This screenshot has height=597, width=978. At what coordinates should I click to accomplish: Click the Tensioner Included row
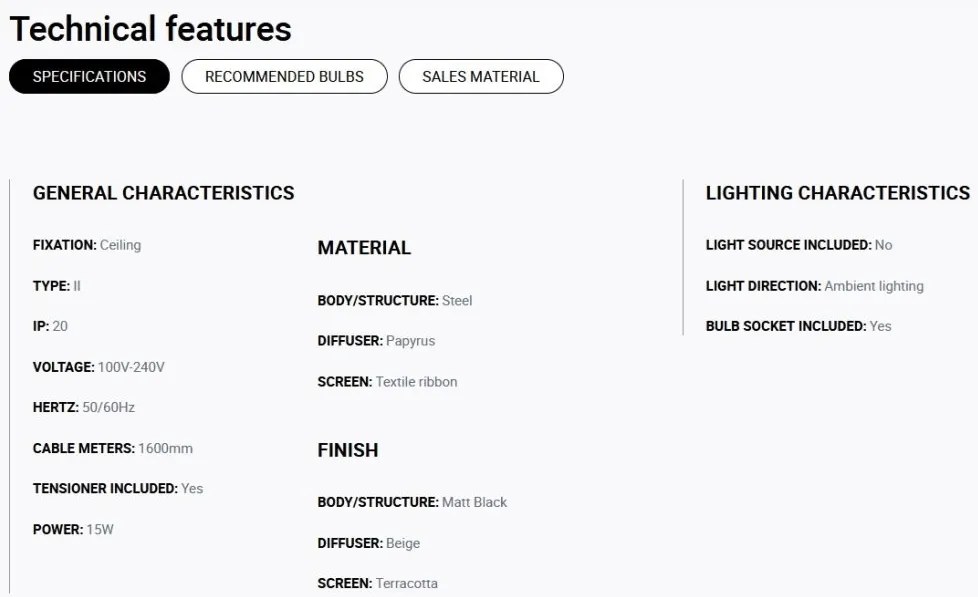[x=118, y=488]
